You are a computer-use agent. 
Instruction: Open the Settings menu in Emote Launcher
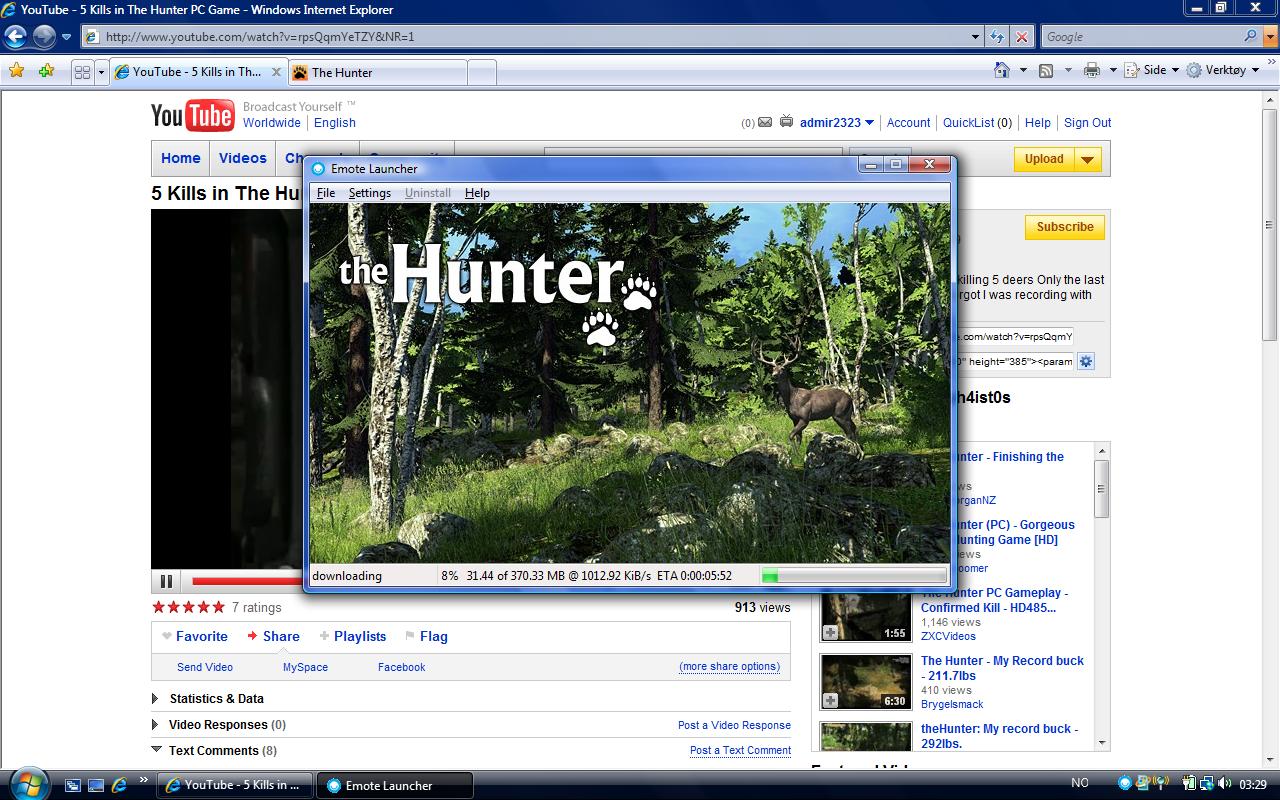click(370, 193)
